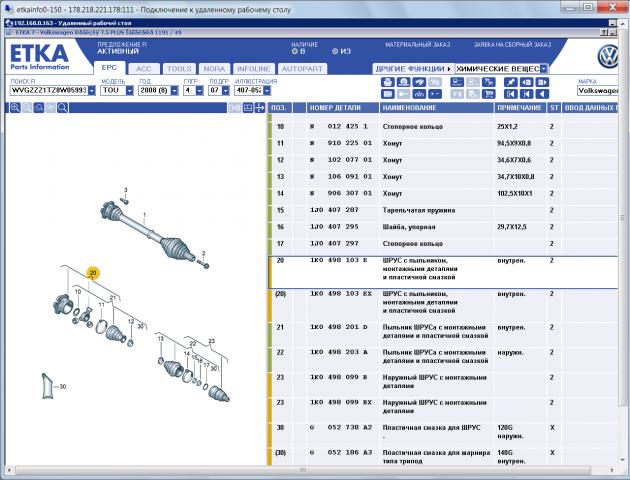This screenshot has width=630, height=480.
Task: Select the 'В' availability radio button
Action: pos(295,51)
